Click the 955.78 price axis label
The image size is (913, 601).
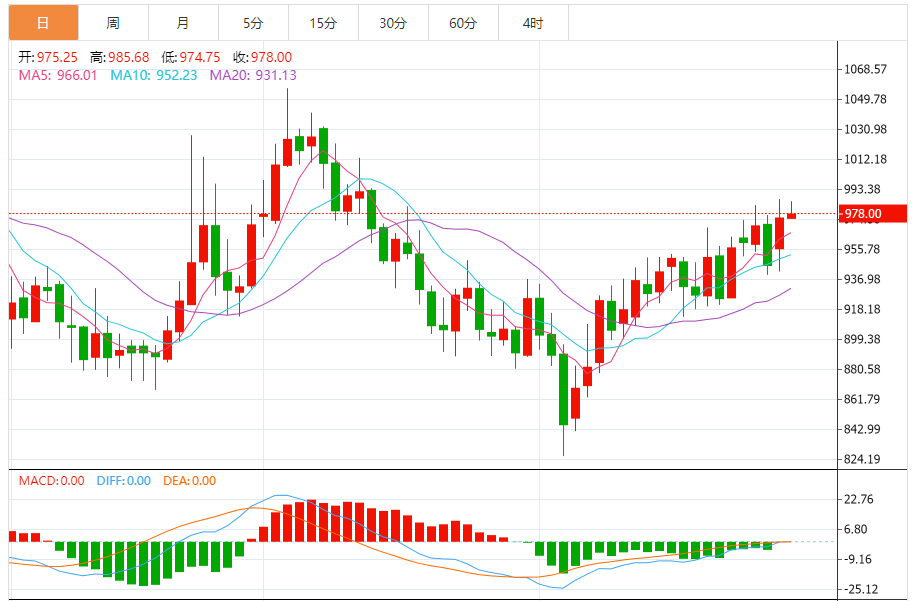(x=862, y=249)
